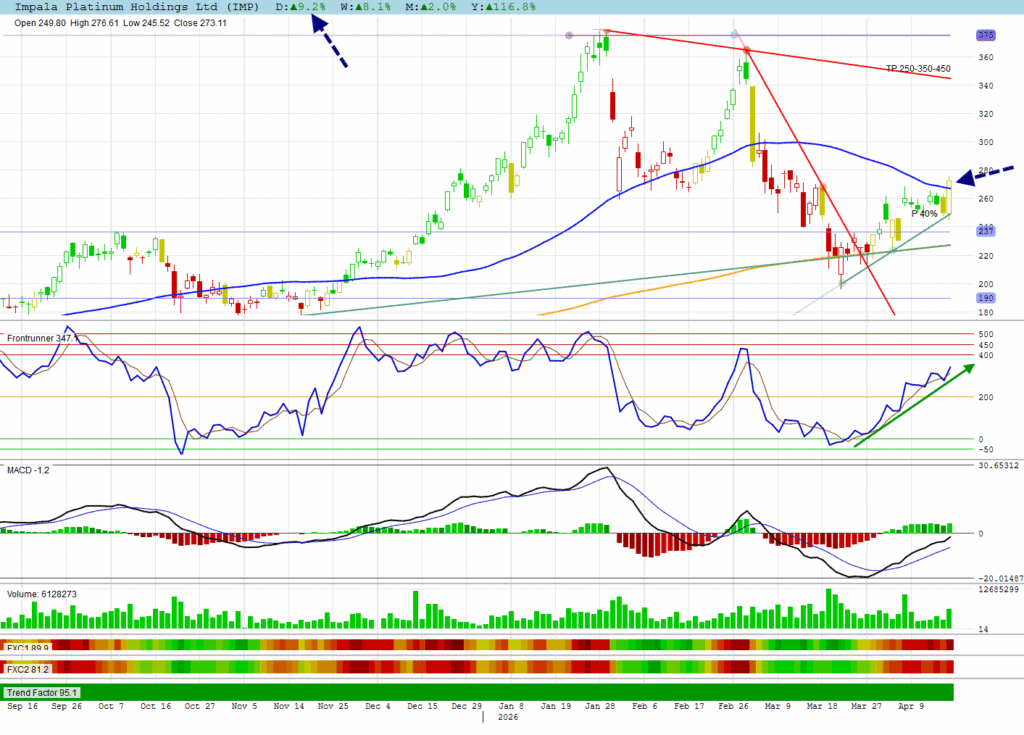Click the grey circle marker on 375 line
Screen dimensions: 1024x735
click(x=569, y=36)
